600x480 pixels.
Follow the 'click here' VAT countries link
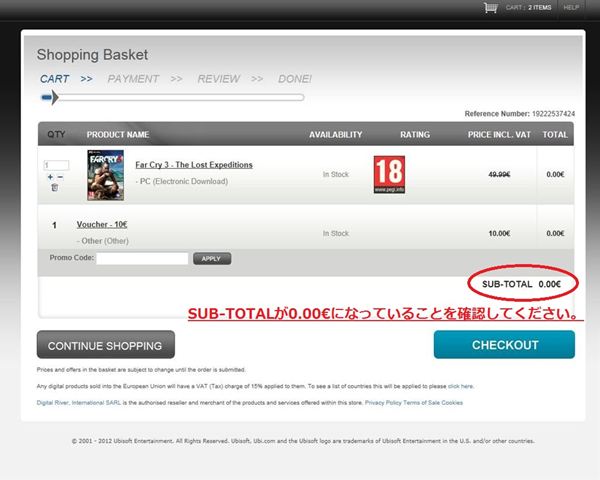click(460, 386)
